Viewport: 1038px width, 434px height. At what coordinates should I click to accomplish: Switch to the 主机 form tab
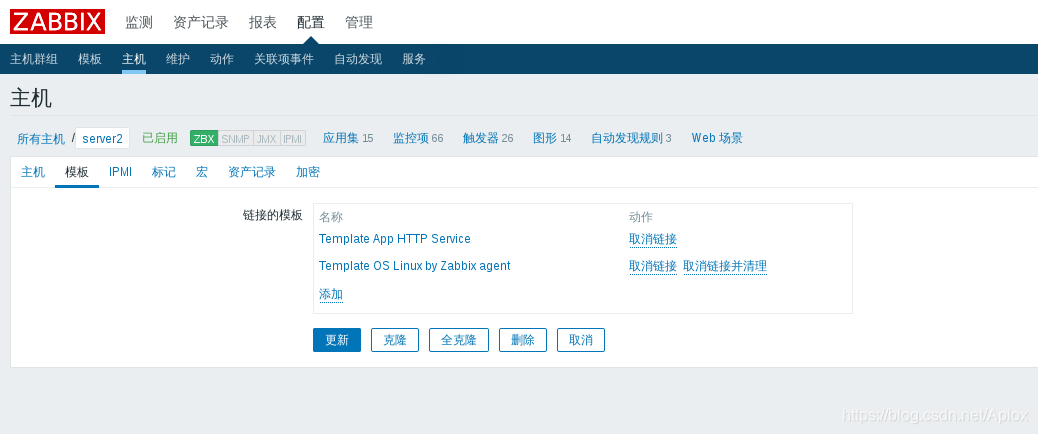point(33,172)
